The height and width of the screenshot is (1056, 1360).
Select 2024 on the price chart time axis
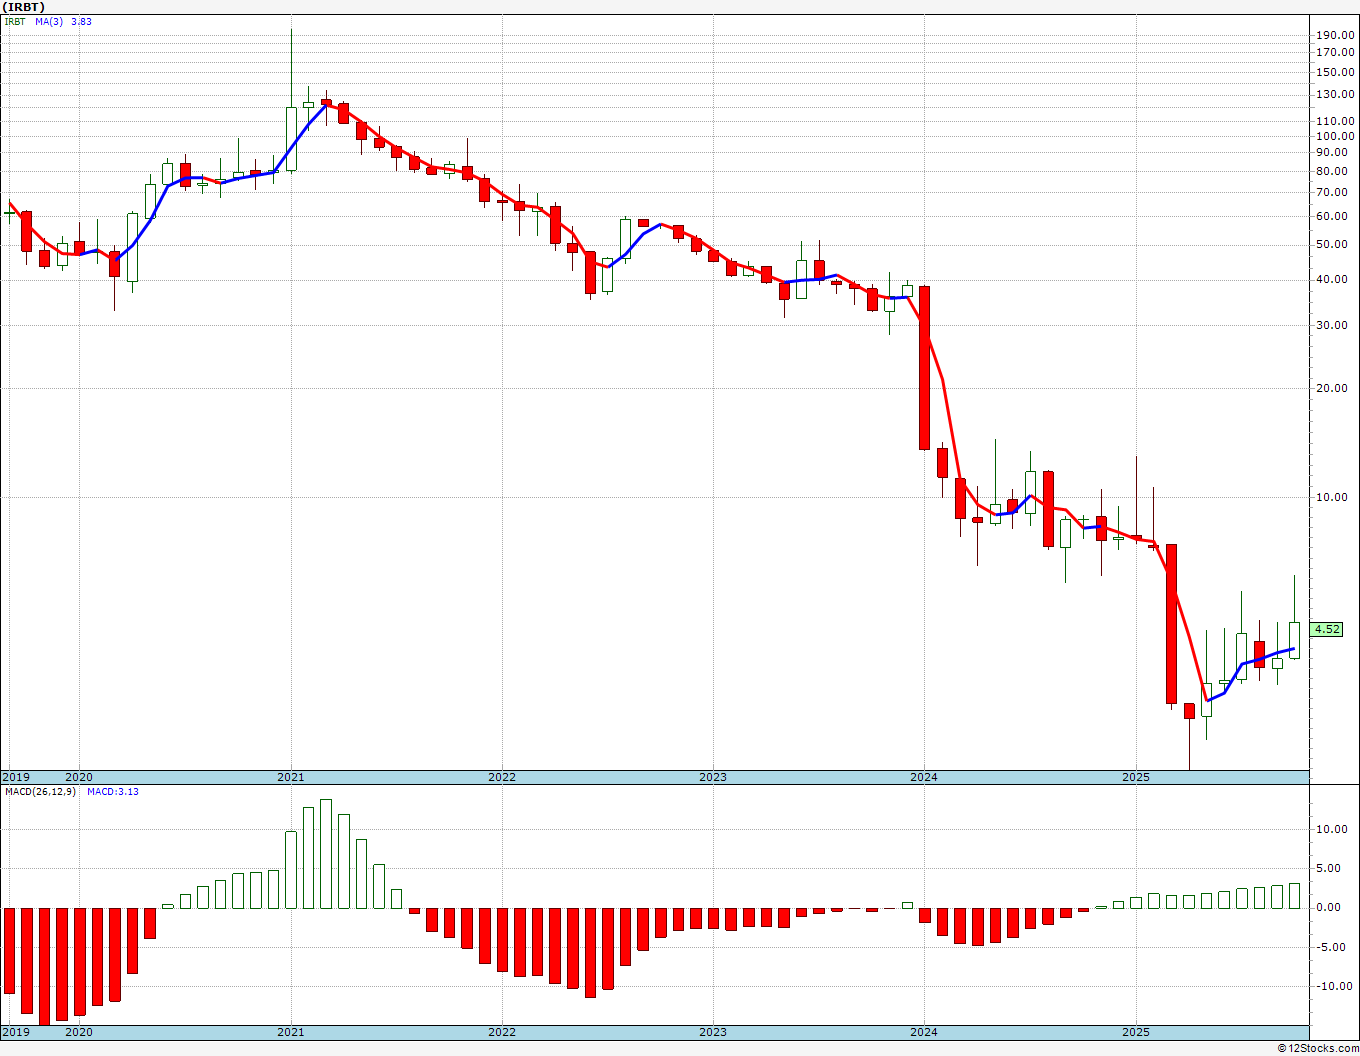point(923,777)
